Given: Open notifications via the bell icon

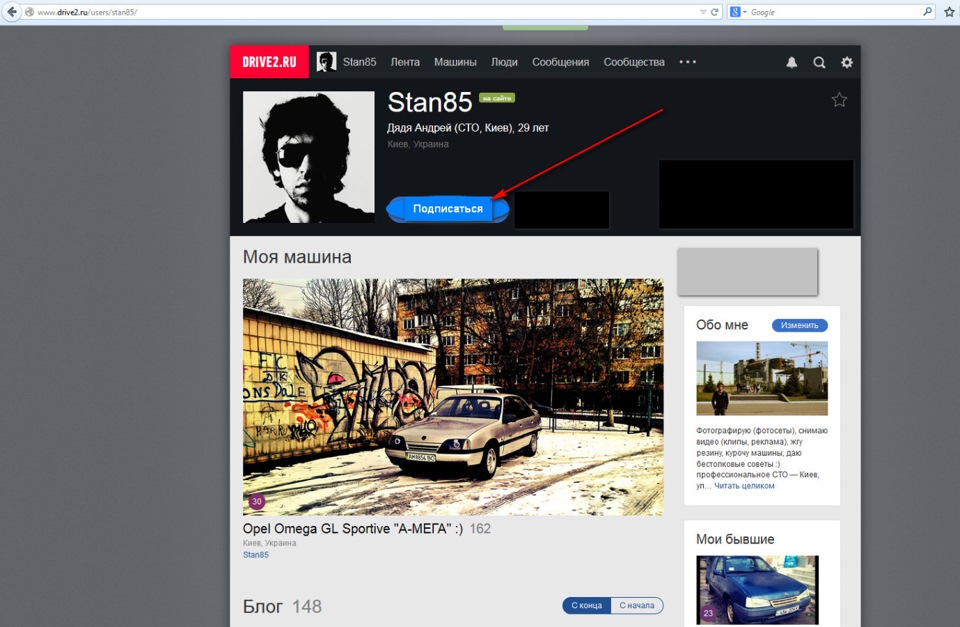Looking at the screenshot, I should pos(792,62).
